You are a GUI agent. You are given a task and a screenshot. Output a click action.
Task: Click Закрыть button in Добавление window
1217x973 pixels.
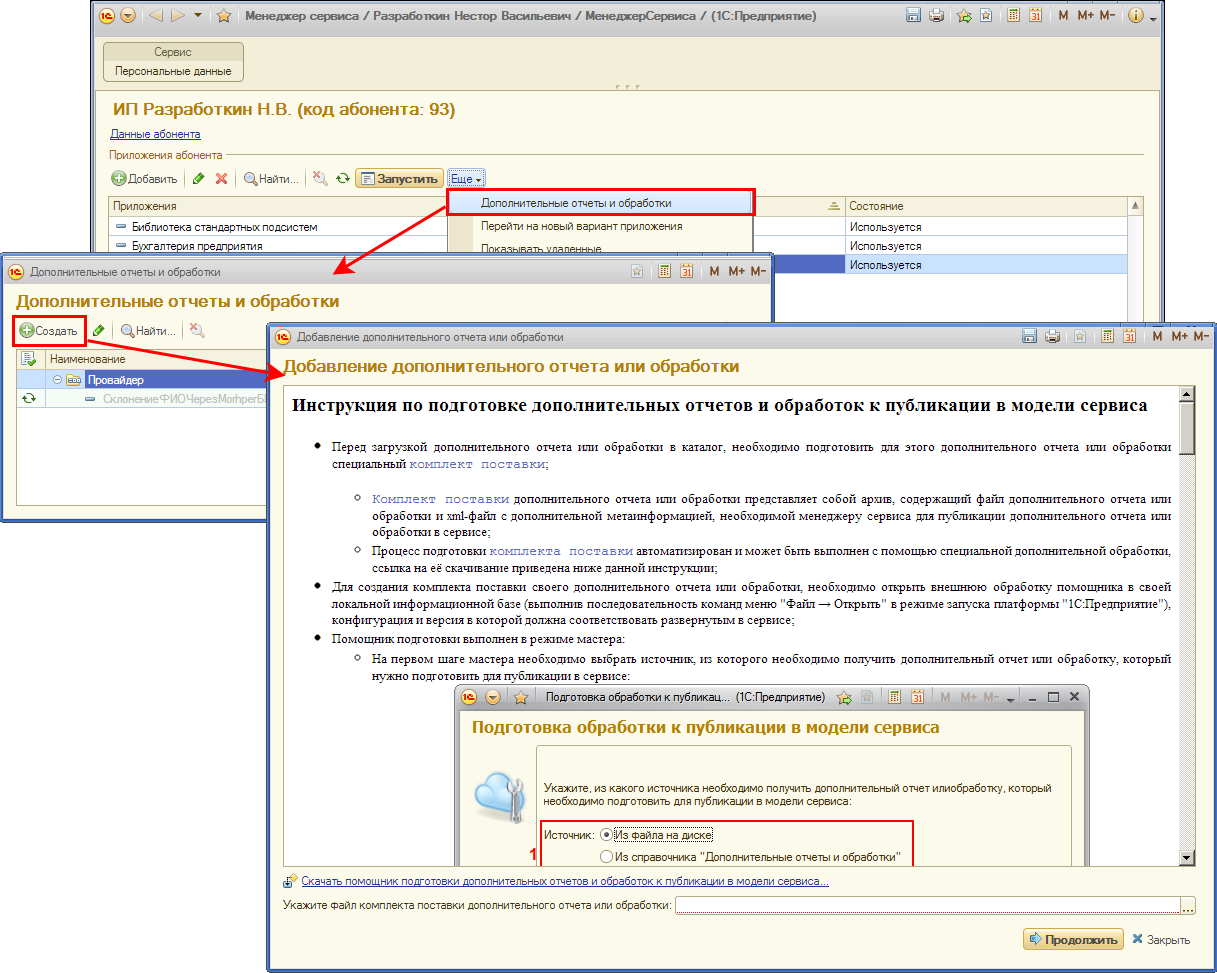(x=1160, y=940)
